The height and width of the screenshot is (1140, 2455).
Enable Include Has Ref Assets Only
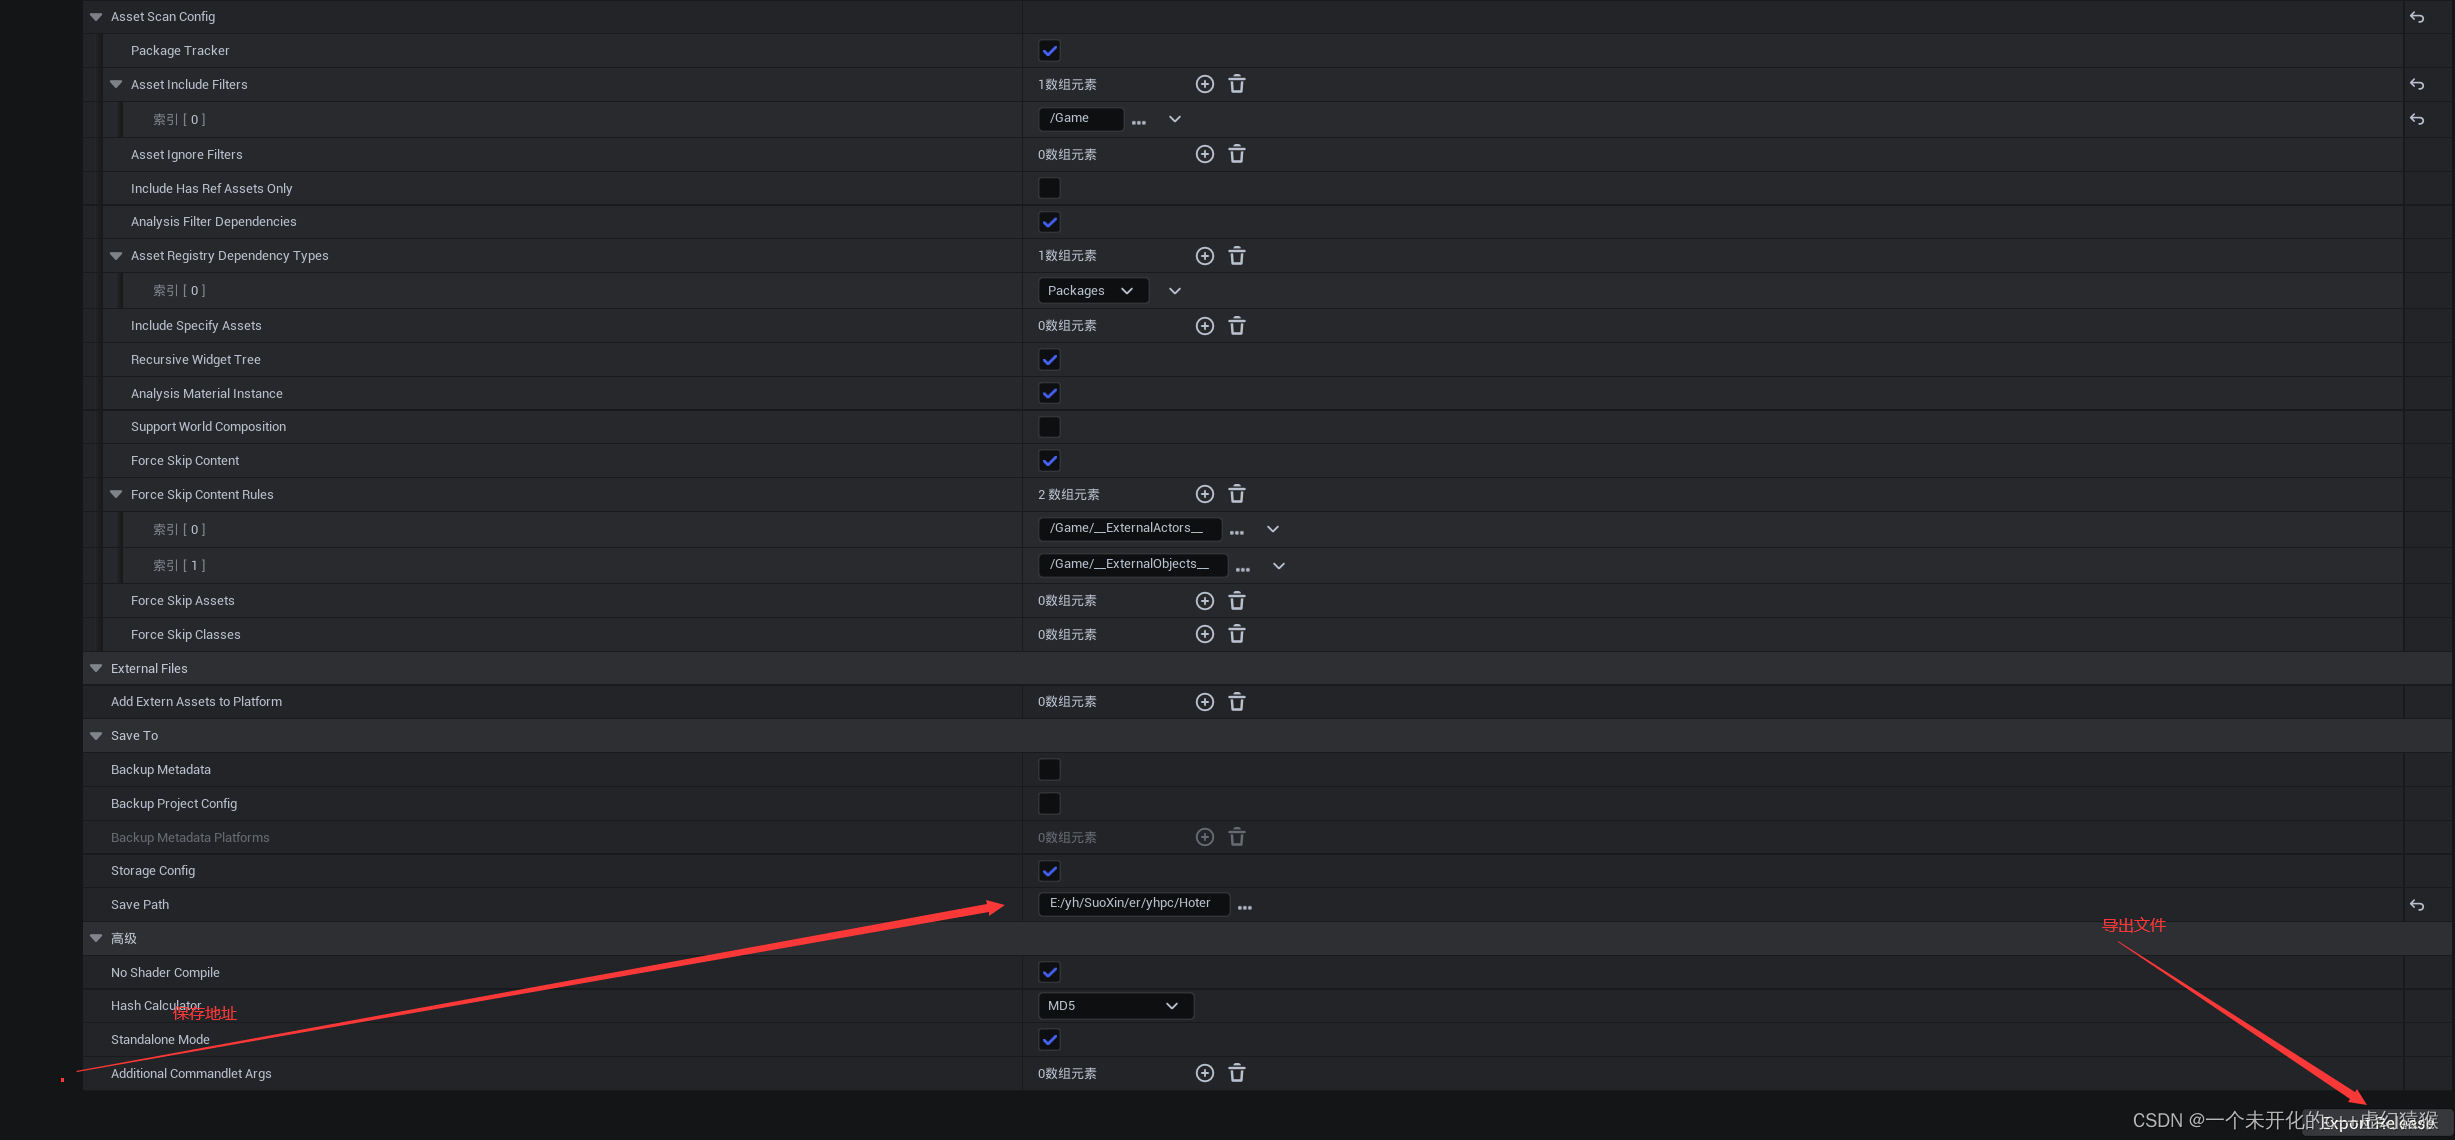click(1049, 188)
